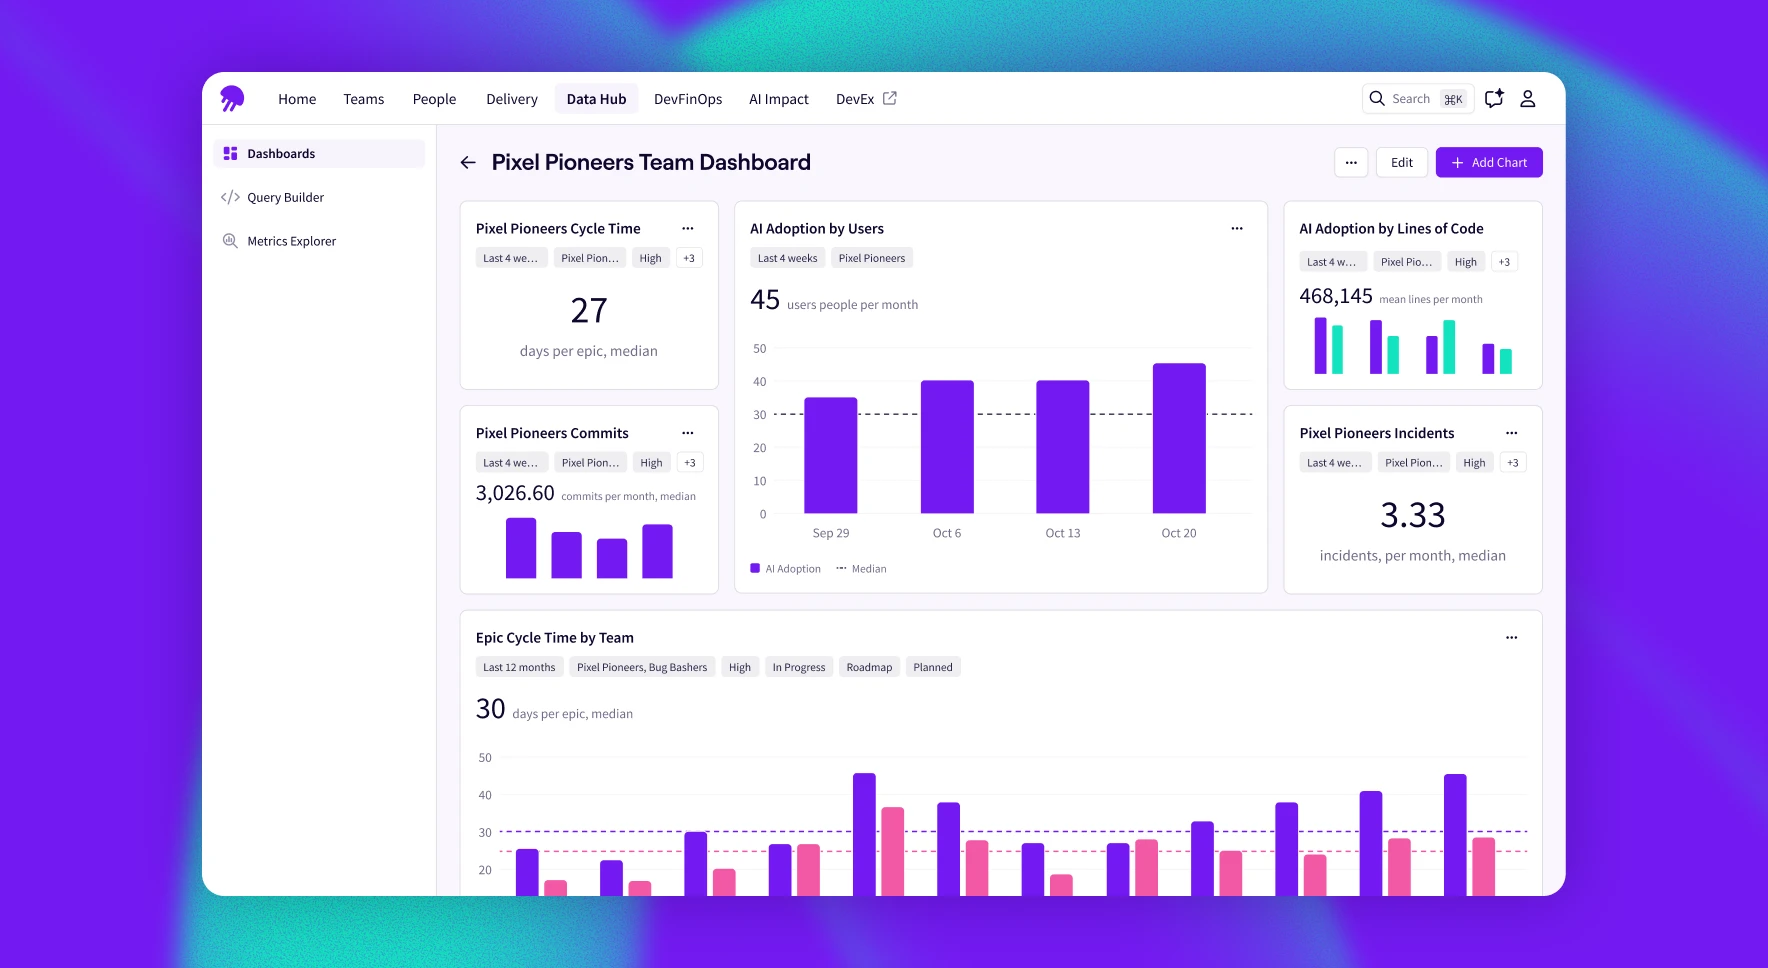Open the search field with the magnifier icon
The height and width of the screenshot is (968, 1768).
[x=1377, y=98]
